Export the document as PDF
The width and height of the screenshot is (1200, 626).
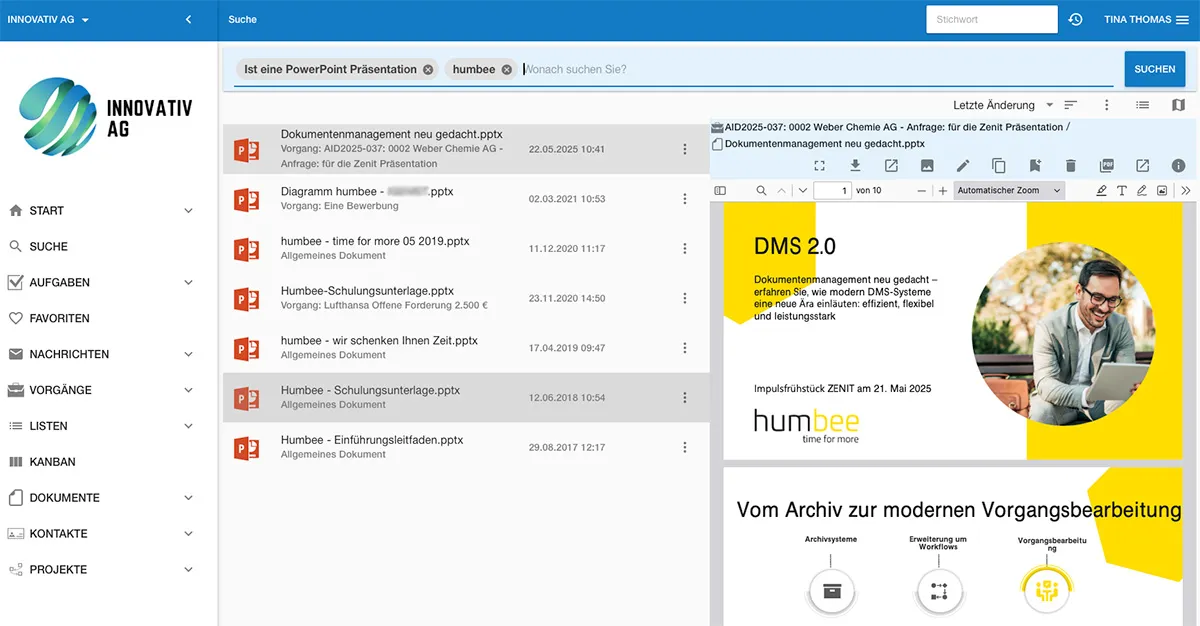1106,165
